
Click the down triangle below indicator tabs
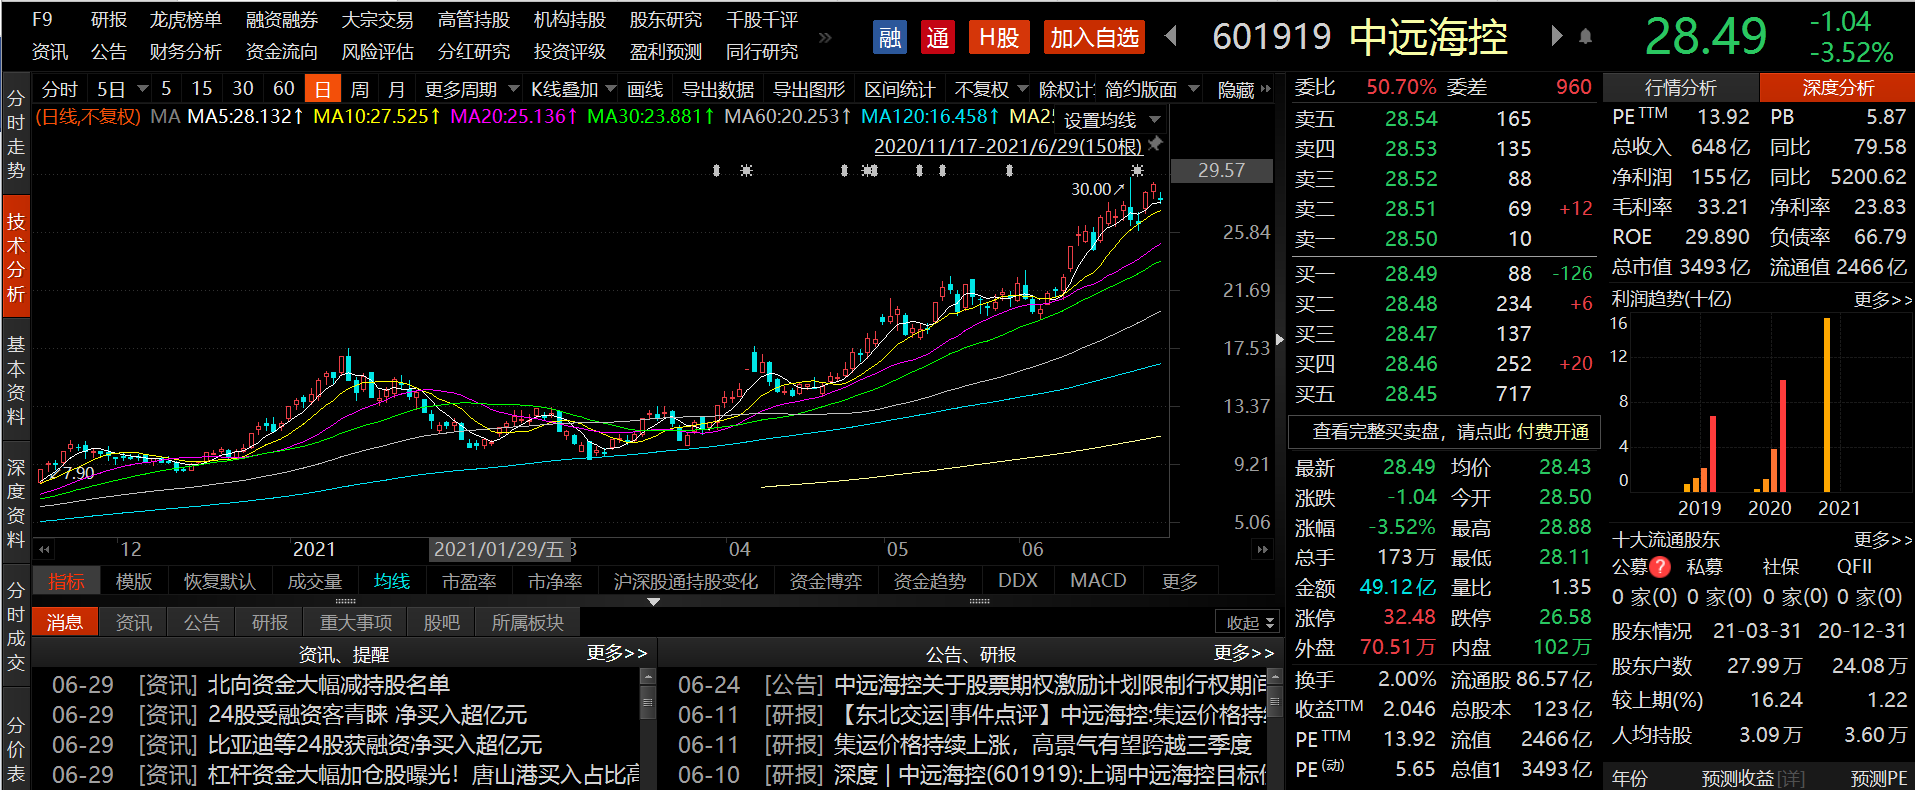653,602
